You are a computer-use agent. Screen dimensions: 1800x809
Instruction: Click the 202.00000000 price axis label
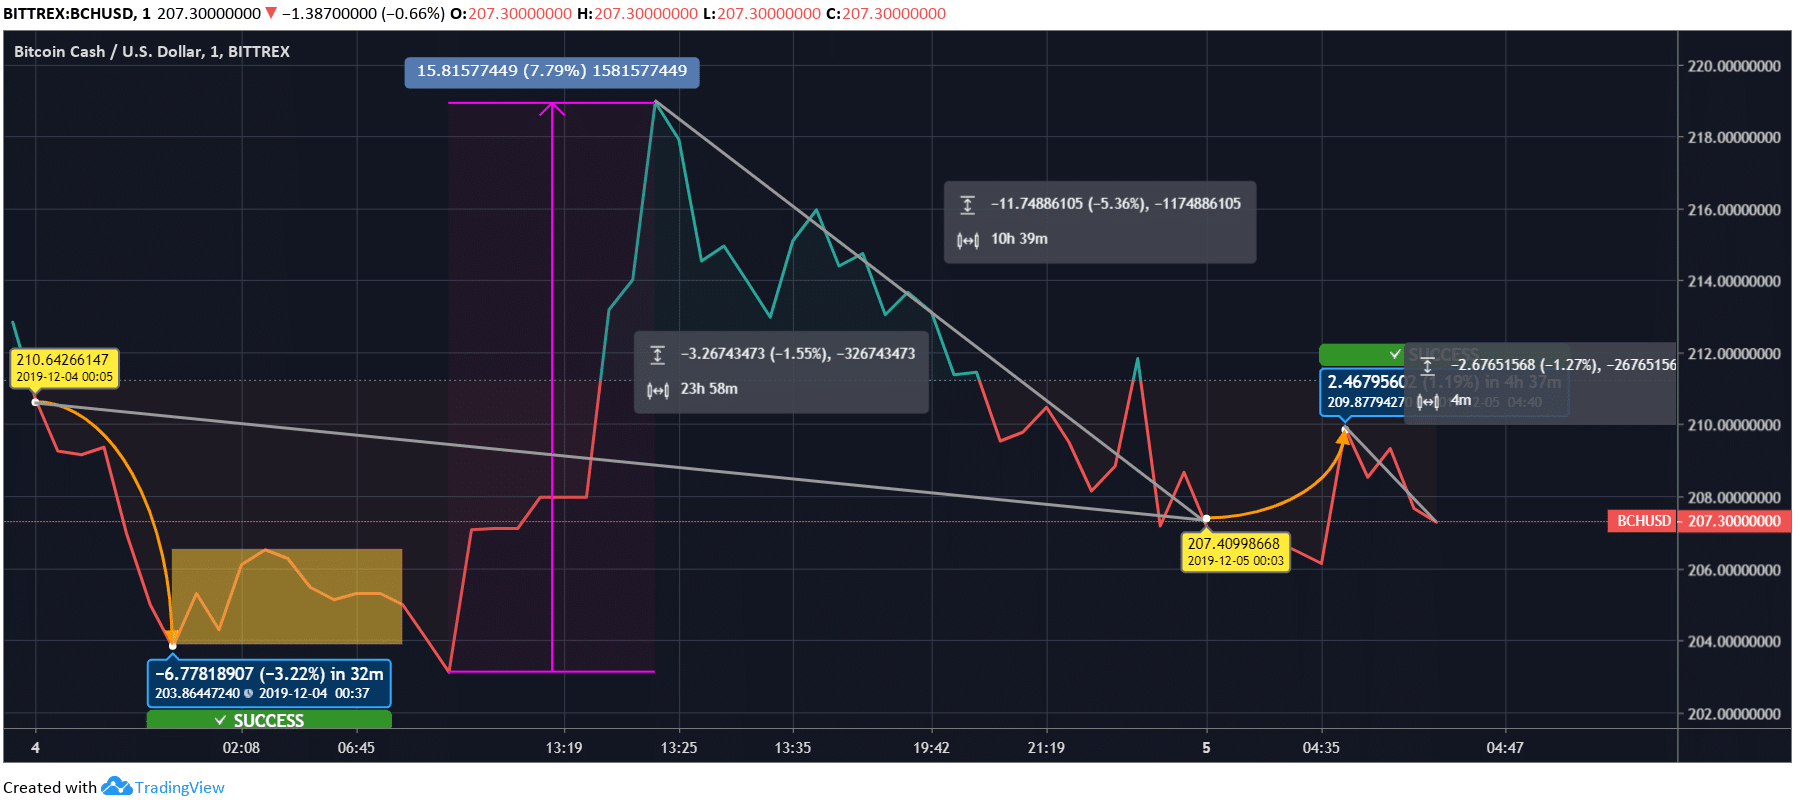coord(1734,714)
